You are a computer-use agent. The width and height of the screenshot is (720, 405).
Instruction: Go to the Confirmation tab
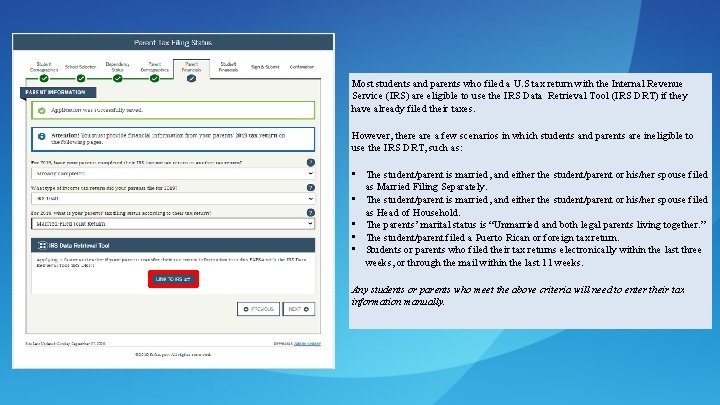pyautogui.click(x=302, y=67)
